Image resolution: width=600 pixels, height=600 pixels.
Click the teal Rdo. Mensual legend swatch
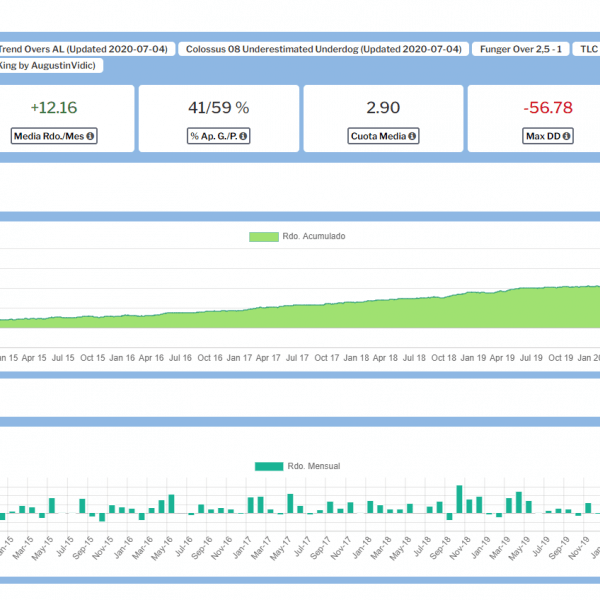pyautogui.click(x=268, y=466)
